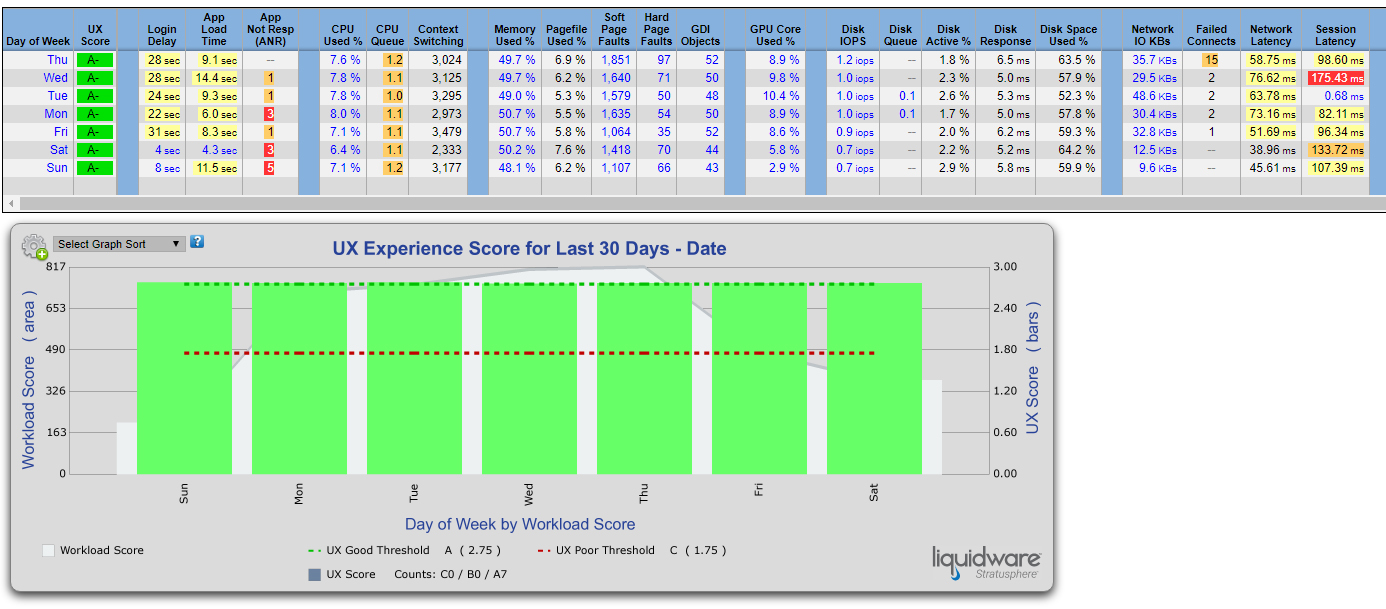
Task: Open the Wed row link
Action: click(x=57, y=78)
